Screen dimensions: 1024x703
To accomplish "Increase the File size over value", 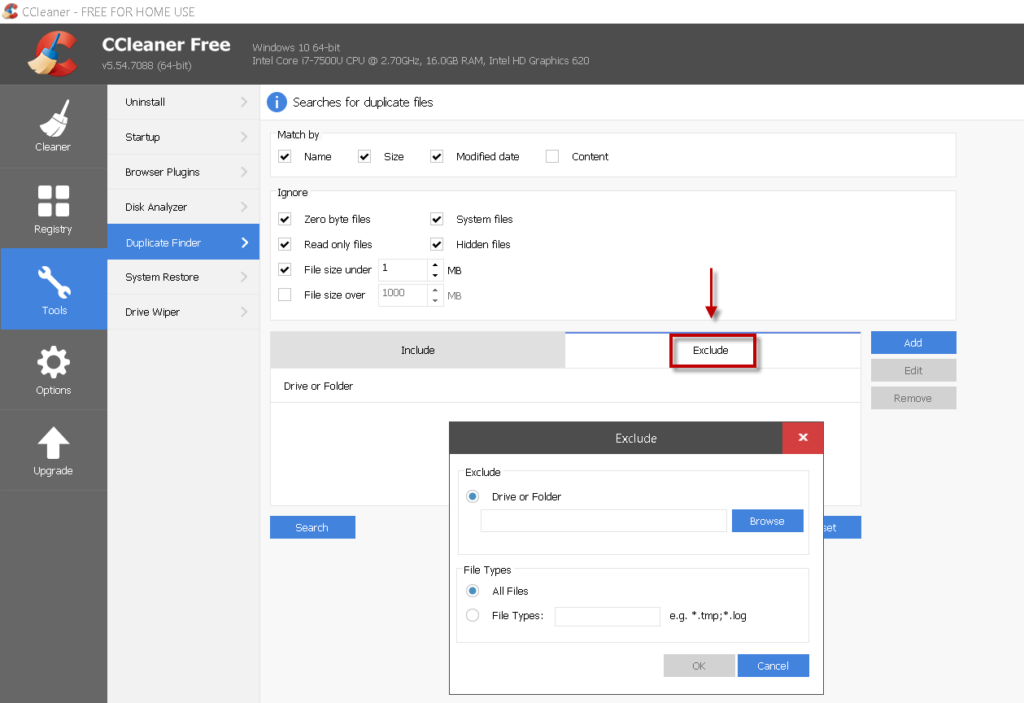I will [436, 290].
